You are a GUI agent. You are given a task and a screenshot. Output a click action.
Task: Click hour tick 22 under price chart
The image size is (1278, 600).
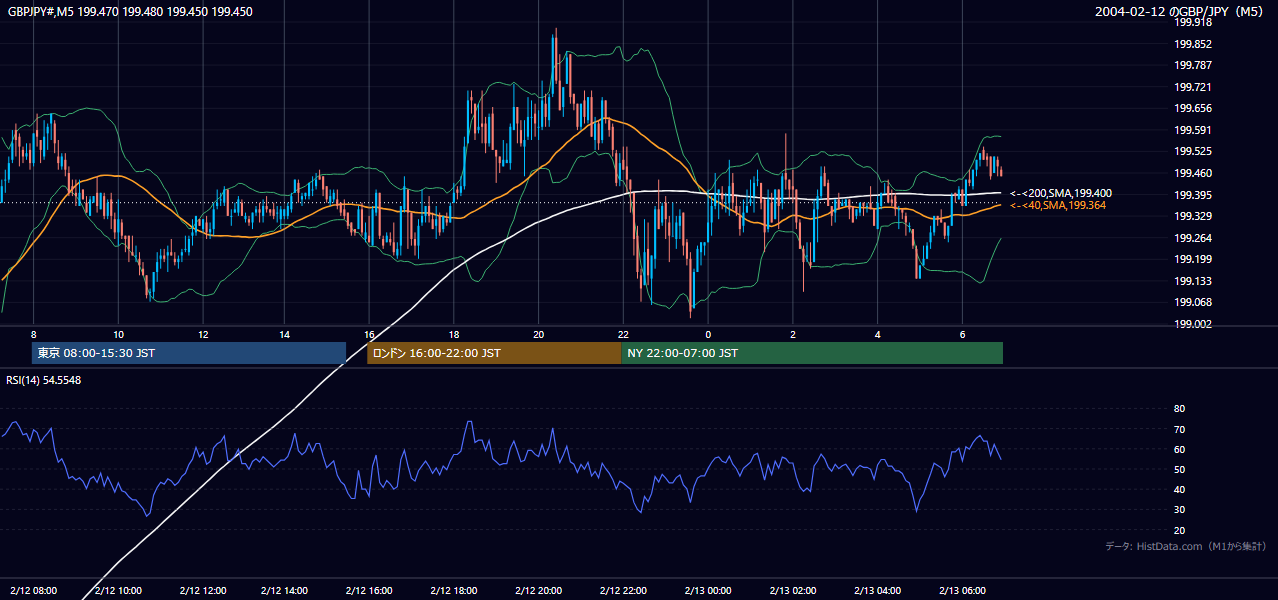click(623, 334)
